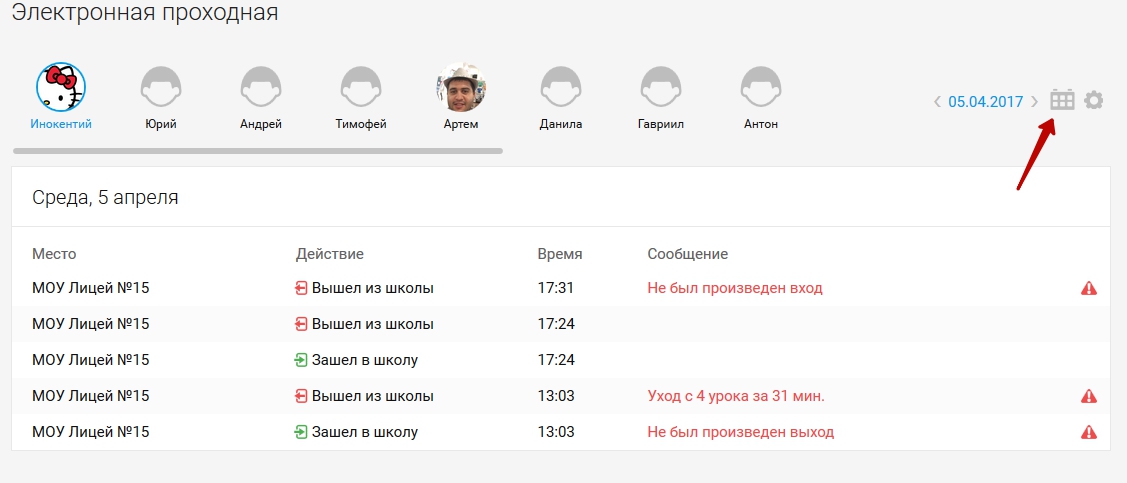Screen dimensions: 1127x483
Task: Click the exit icon at 17:24 row
Action: [x=301, y=324]
